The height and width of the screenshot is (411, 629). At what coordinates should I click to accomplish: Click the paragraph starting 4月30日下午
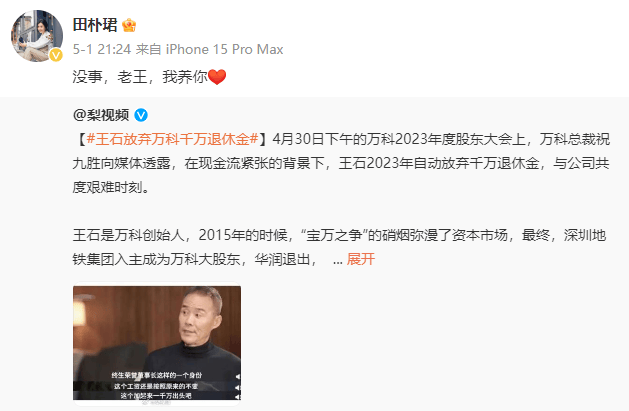341,163
